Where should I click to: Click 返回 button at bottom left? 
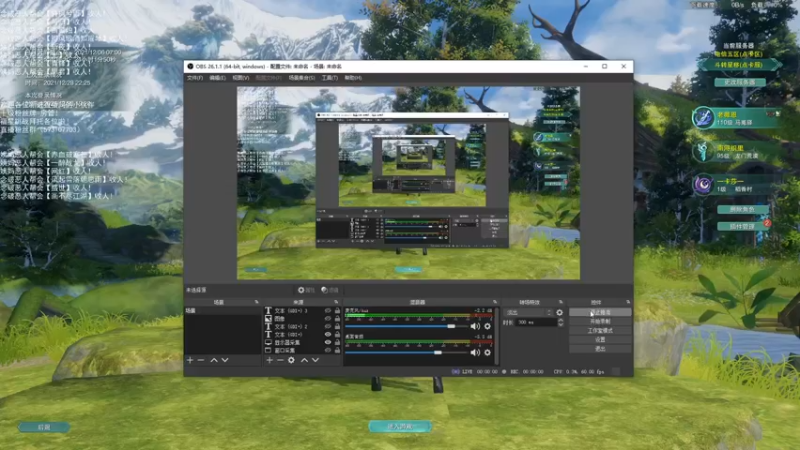pos(44,427)
